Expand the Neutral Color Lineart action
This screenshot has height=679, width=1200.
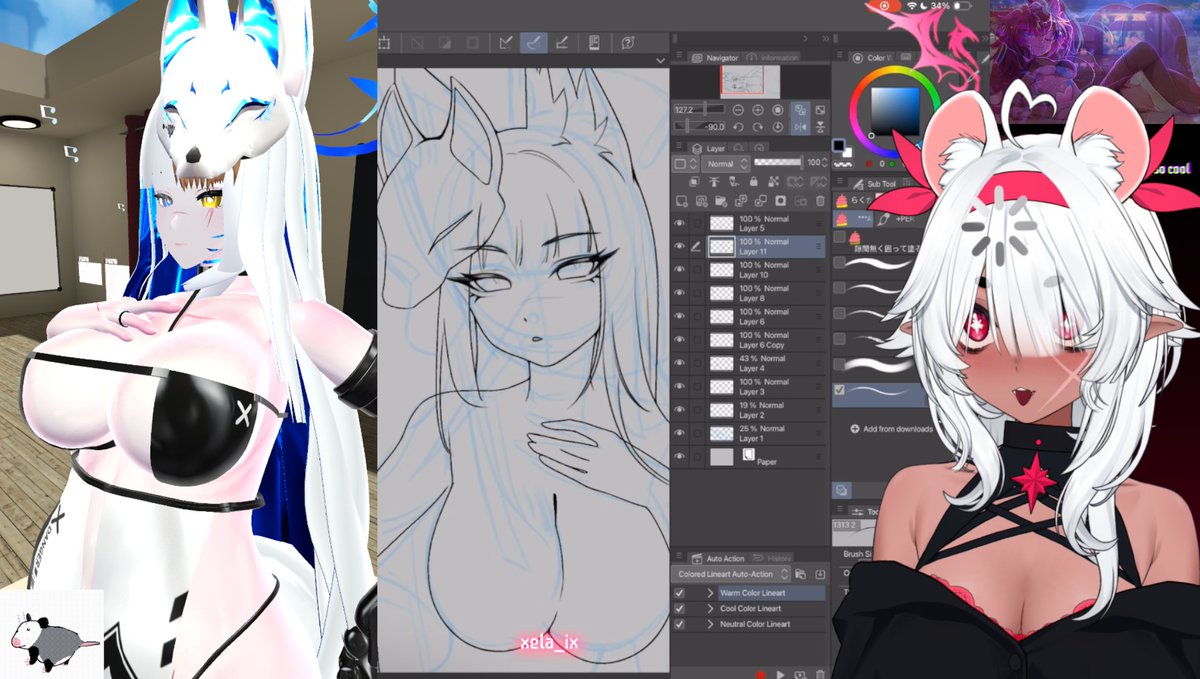click(710, 624)
